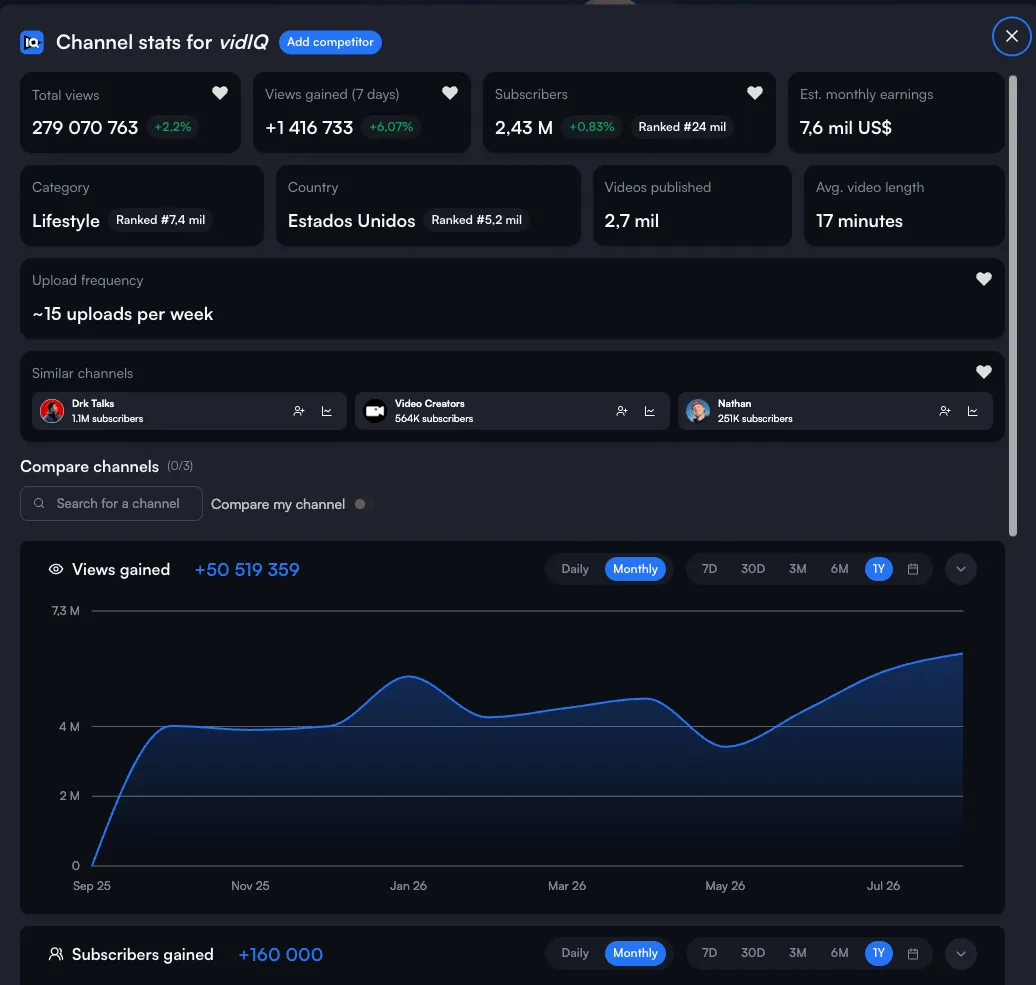Click the Jan 26 axis label

click(x=408, y=886)
